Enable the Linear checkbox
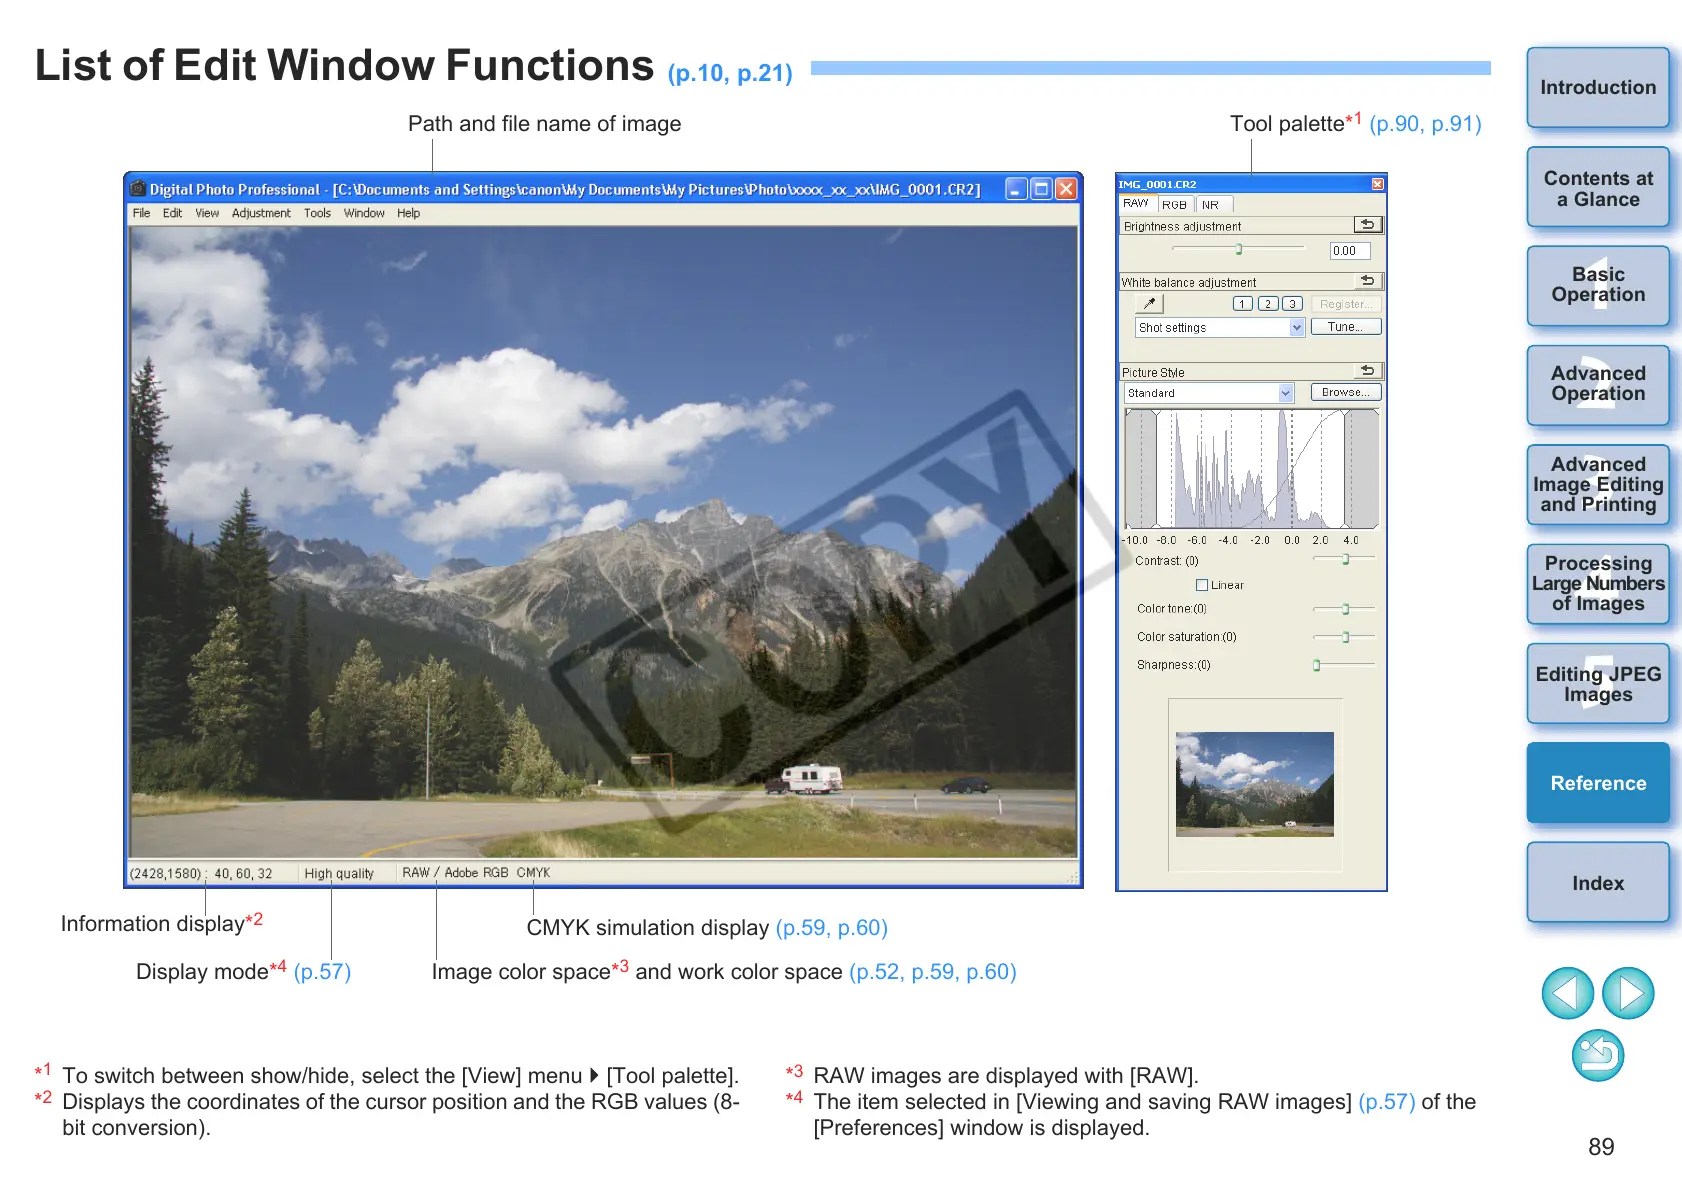This screenshot has width=1682, height=1190. [x=1202, y=585]
